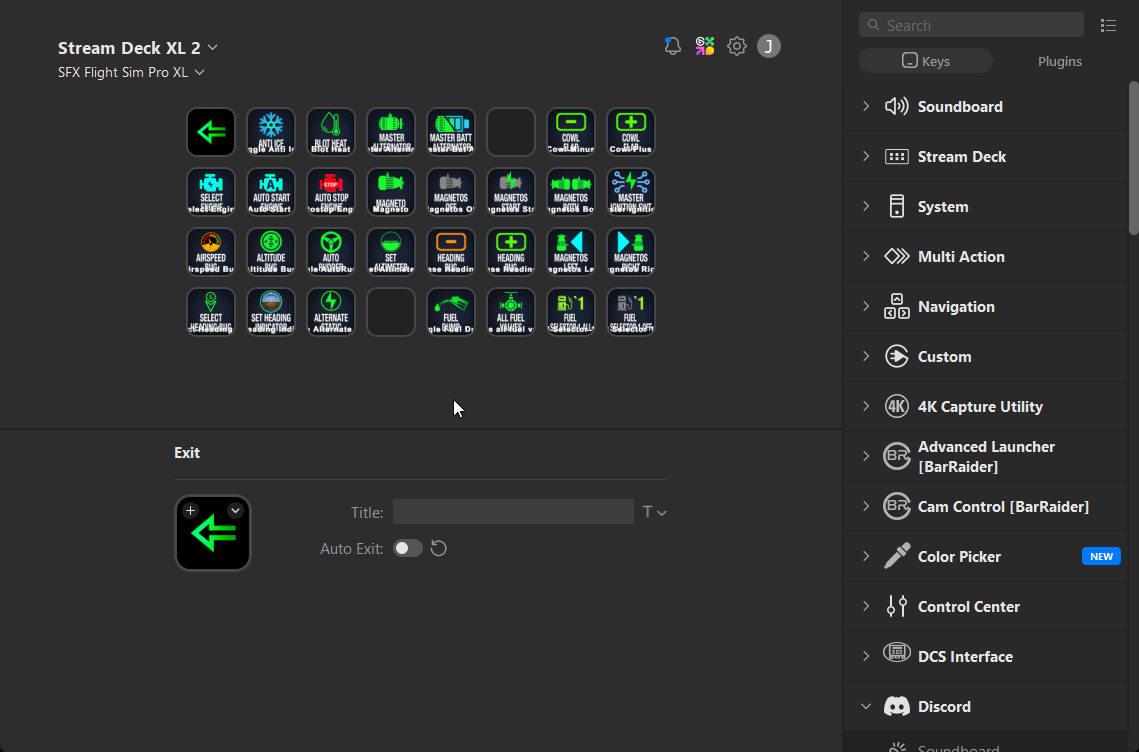
Task: Reset Auto Exit with the revert arrow
Action: (x=438, y=548)
